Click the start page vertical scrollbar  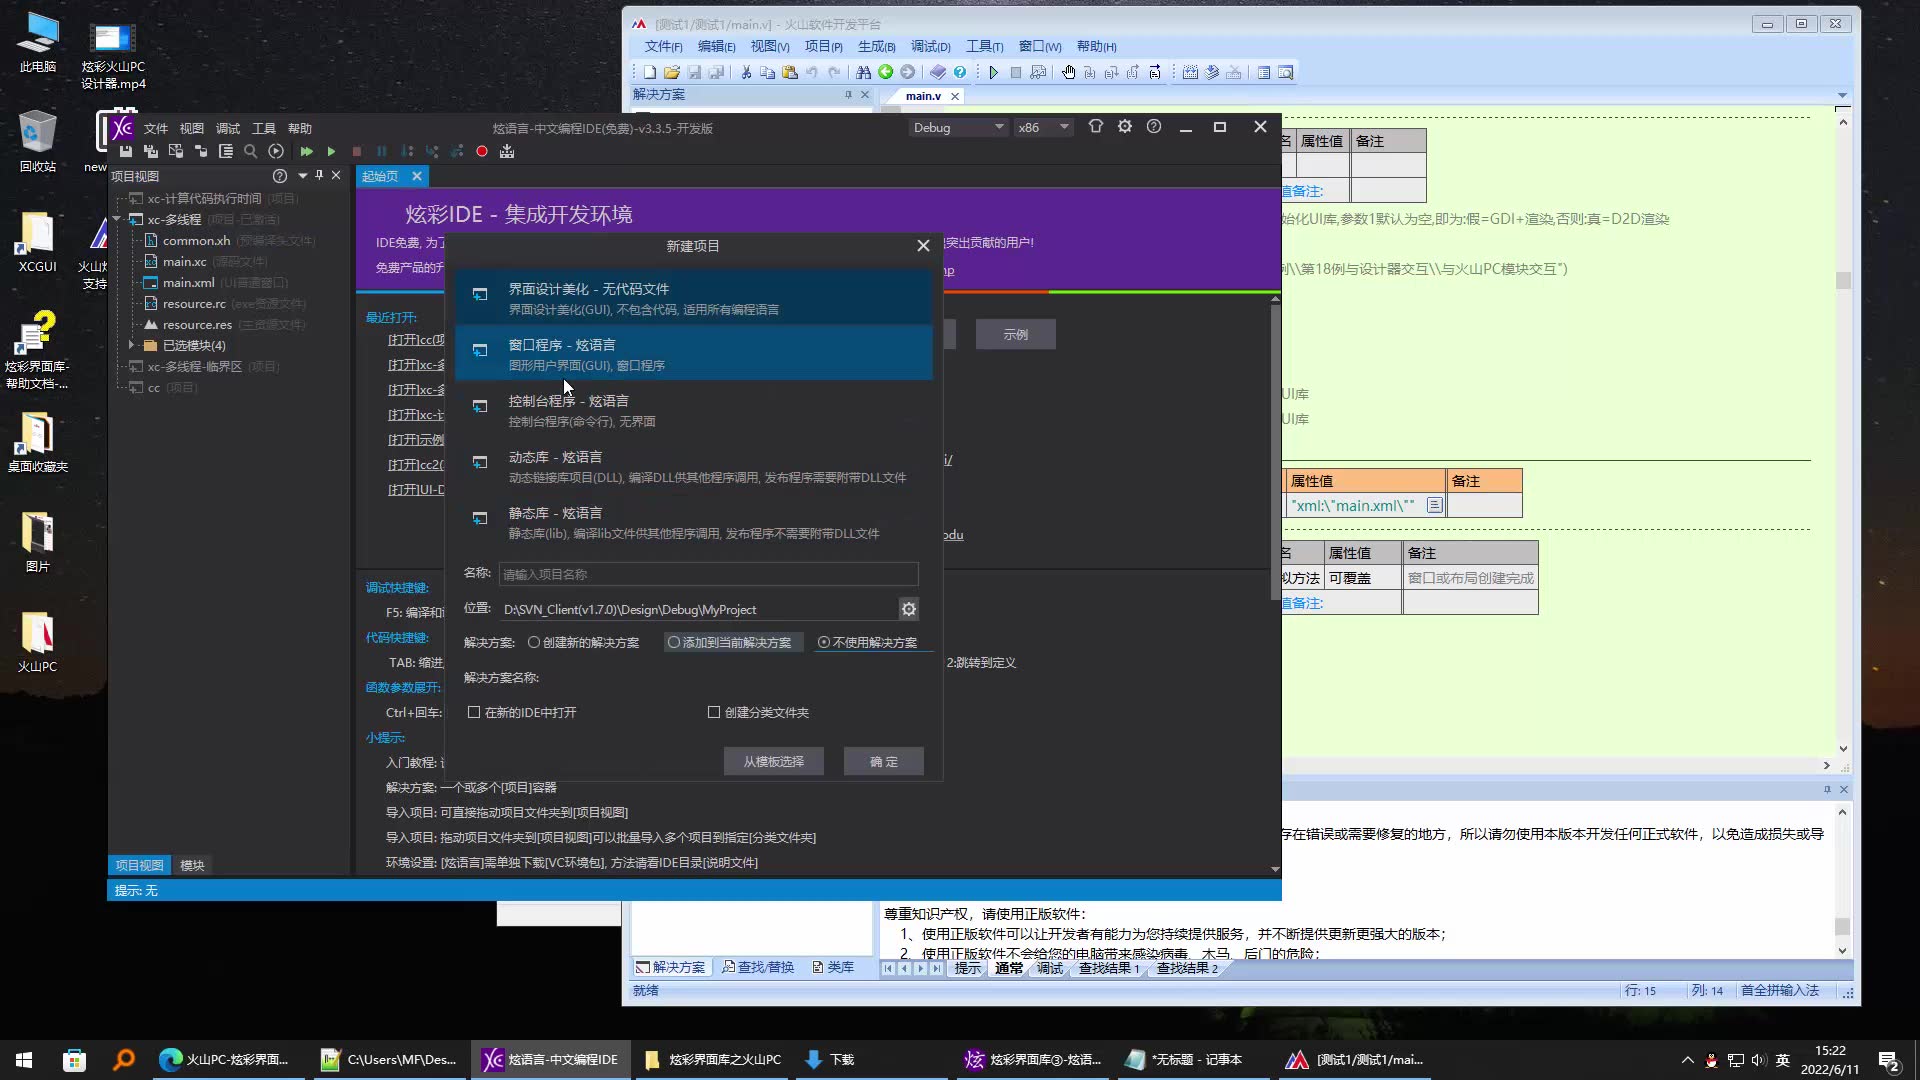pyautogui.click(x=1275, y=450)
